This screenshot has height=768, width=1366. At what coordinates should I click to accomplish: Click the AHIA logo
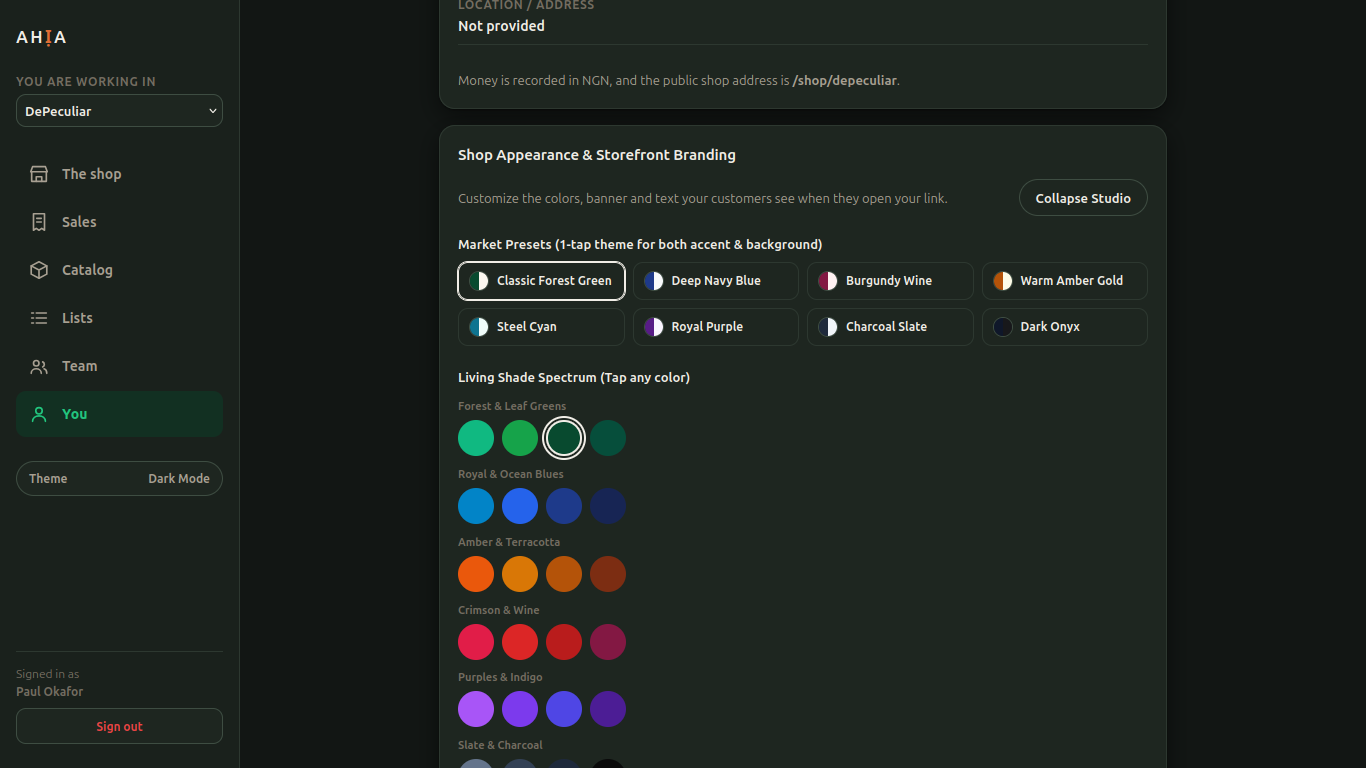point(41,38)
